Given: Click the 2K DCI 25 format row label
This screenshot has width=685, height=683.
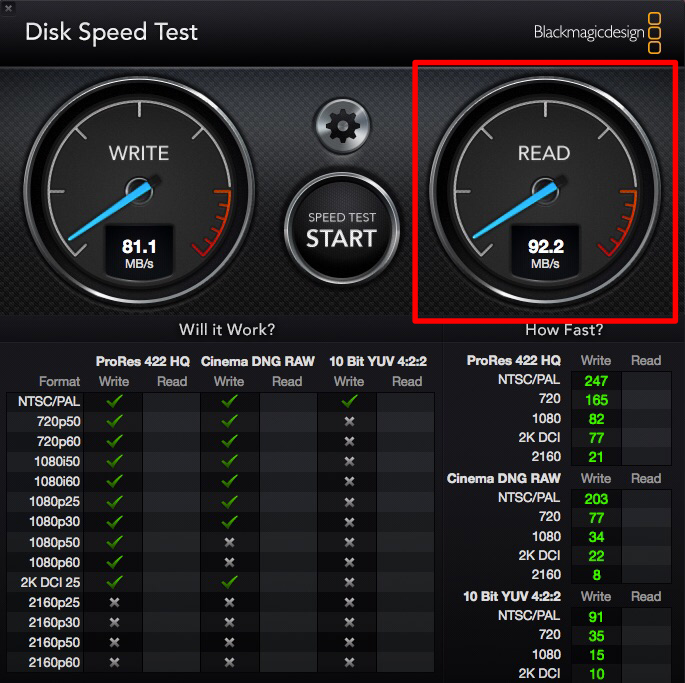Looking at the screenshot, I should pos(50,582).
